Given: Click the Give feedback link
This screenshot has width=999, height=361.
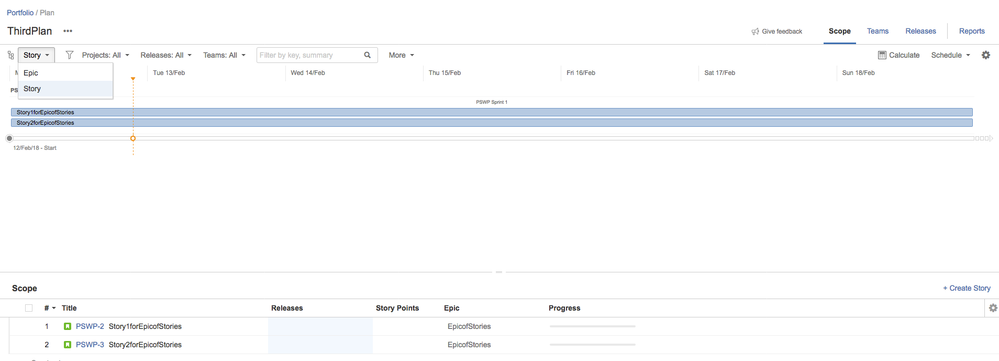Looking at the screenshot, I should coord(782,31).
